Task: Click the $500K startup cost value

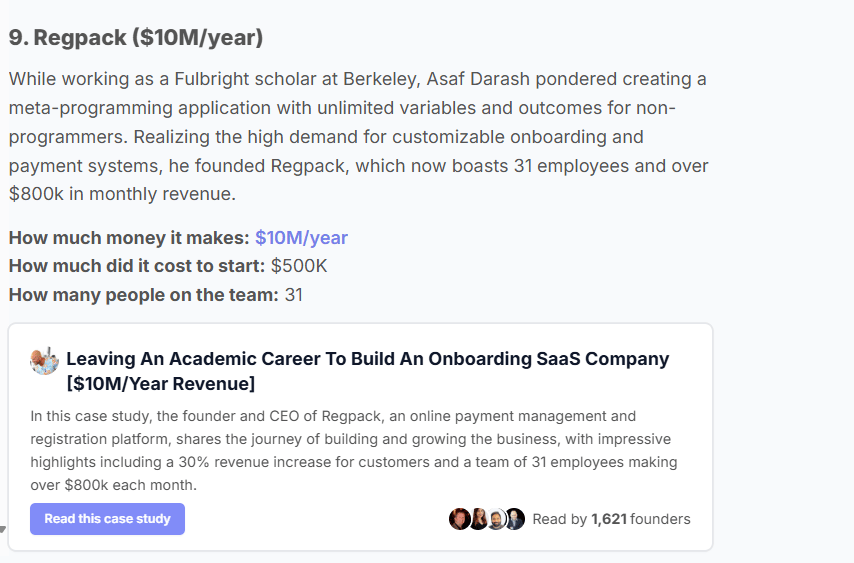Action: coord(299,266)
